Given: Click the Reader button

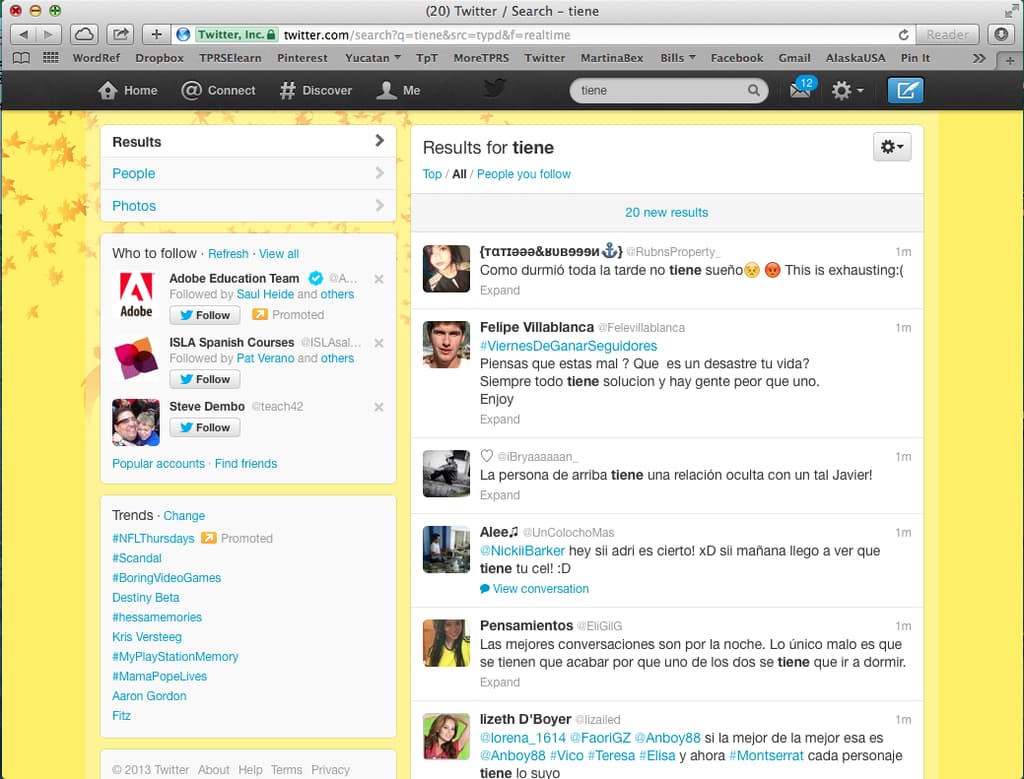Looking at the screenshot, I should coord(948,35).
